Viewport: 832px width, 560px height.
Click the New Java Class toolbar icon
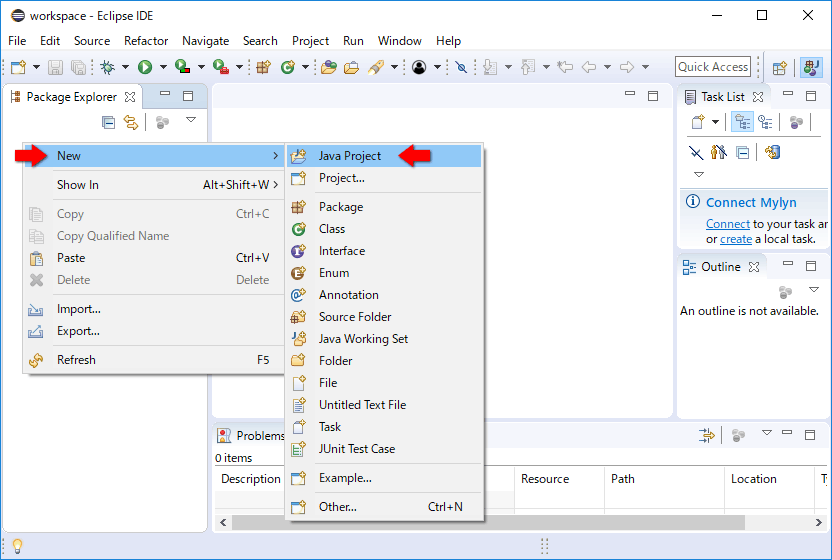[288, 67]
